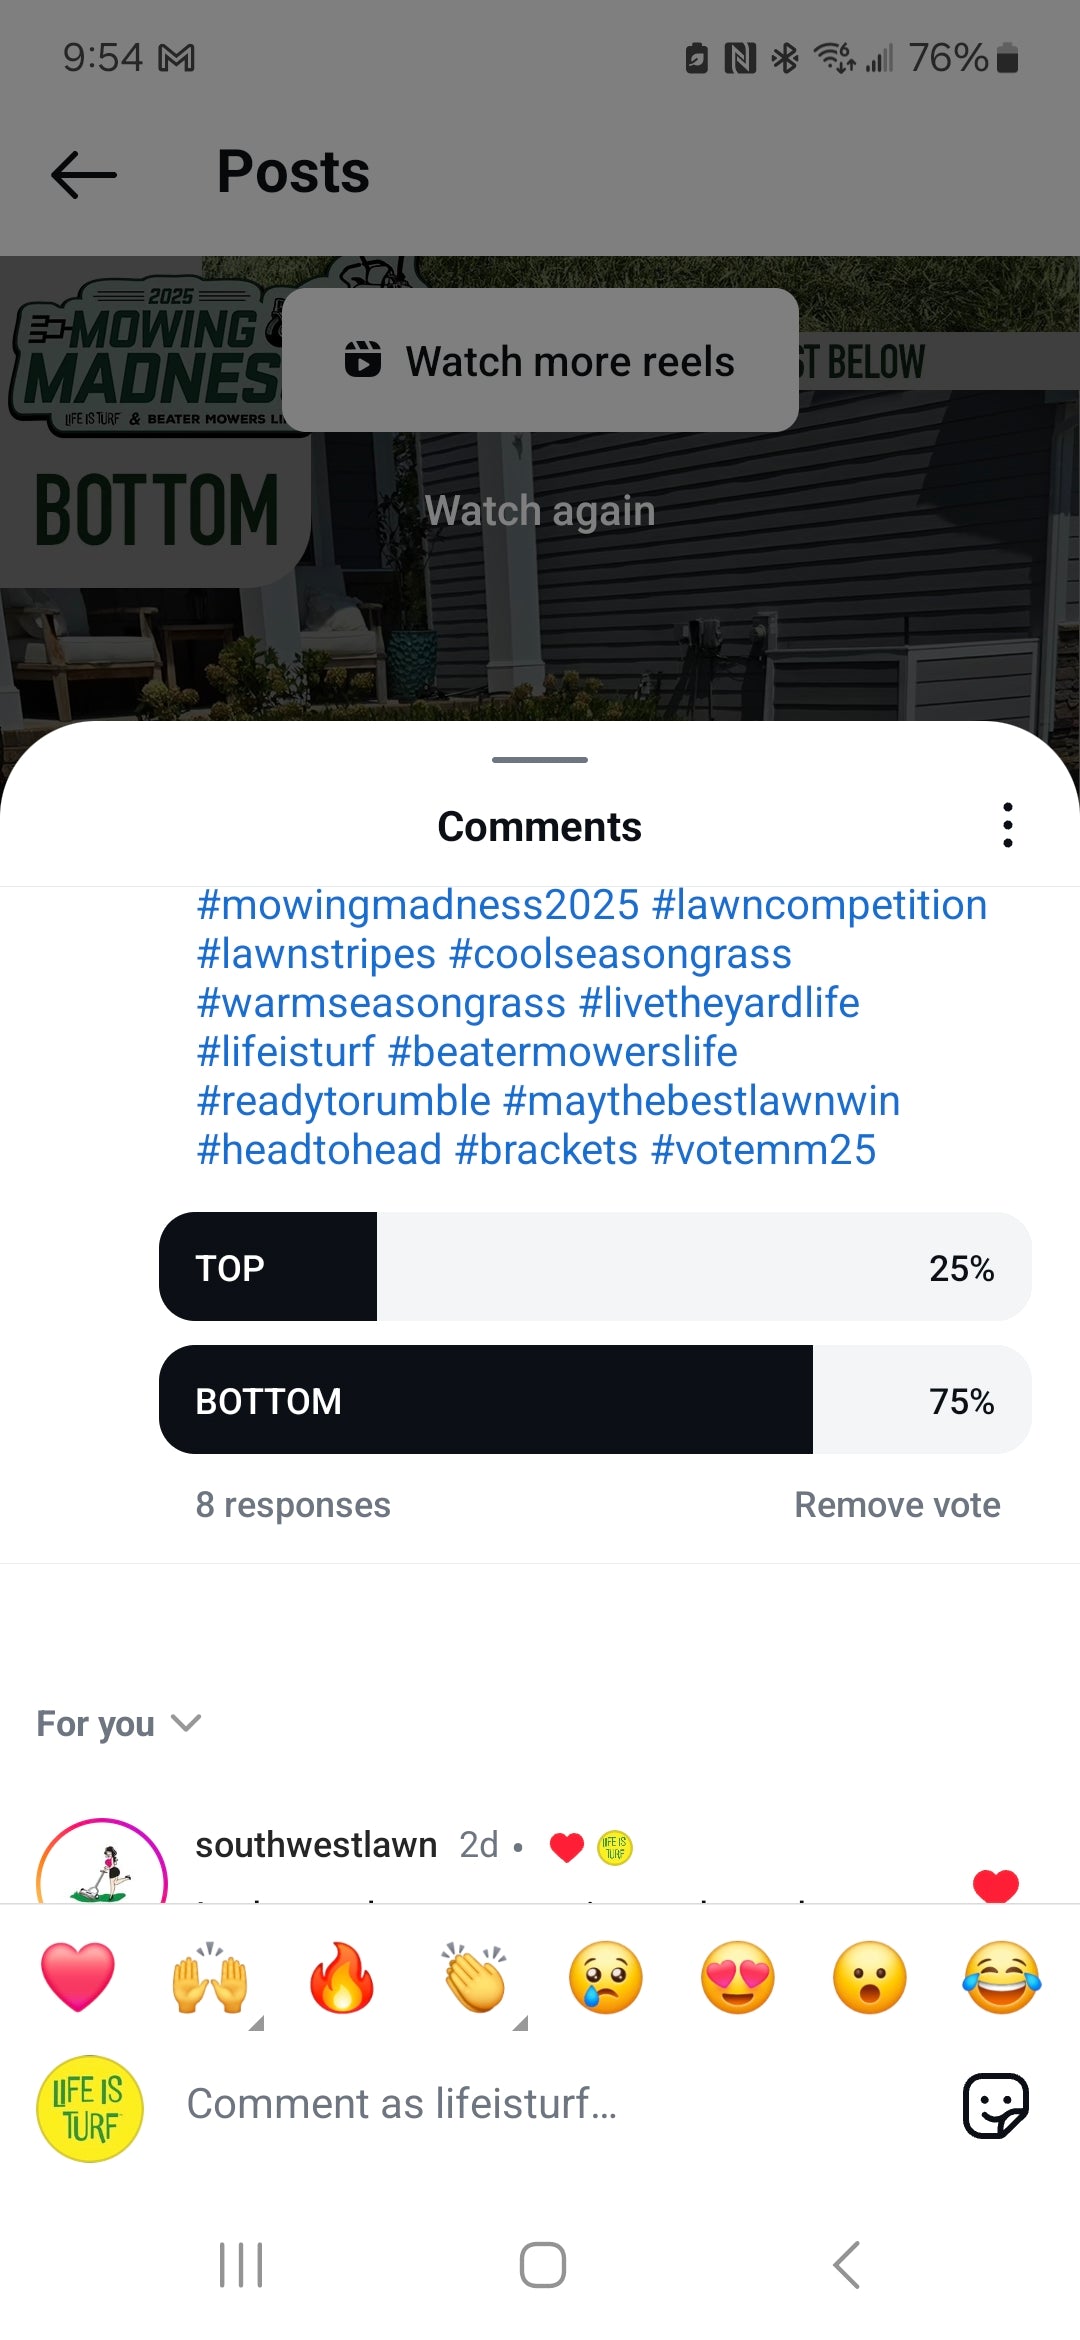Expand the For you sort dropdown
This screenshot has height=2340, width=1080.
pos(119,1724)
